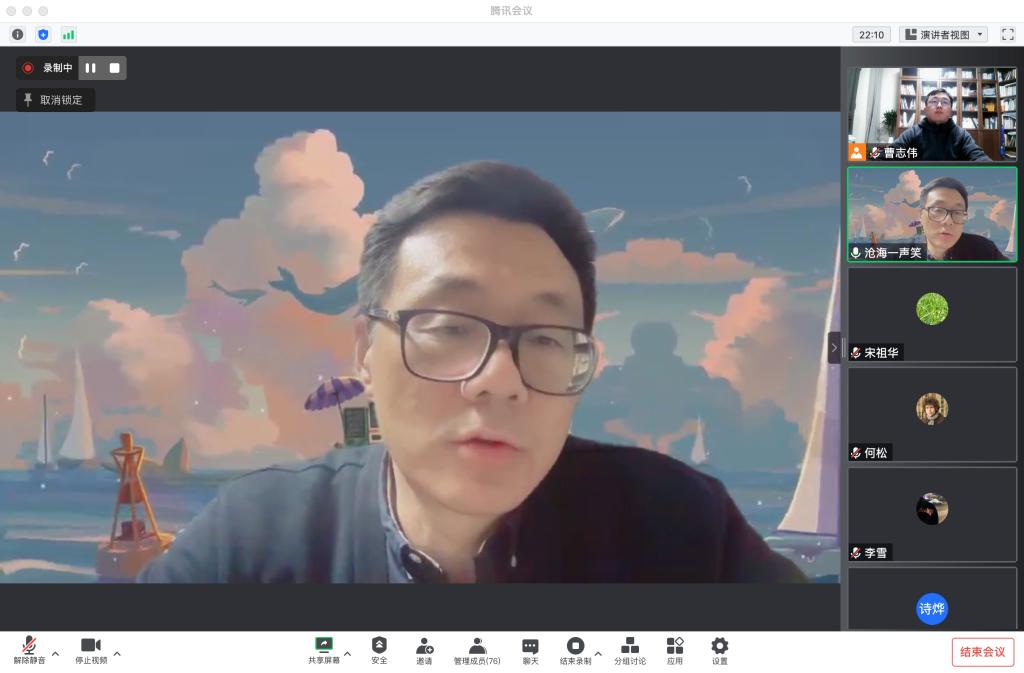The width and height of the screenshot is (1024, 673).
Task: Open 设置 settings gear
Action: coord(719,651)
